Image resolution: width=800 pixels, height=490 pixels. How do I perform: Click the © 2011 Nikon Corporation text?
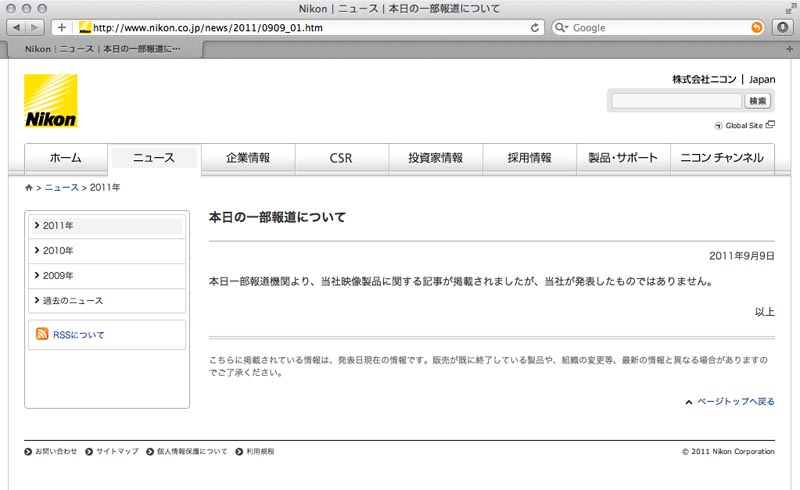729,452
